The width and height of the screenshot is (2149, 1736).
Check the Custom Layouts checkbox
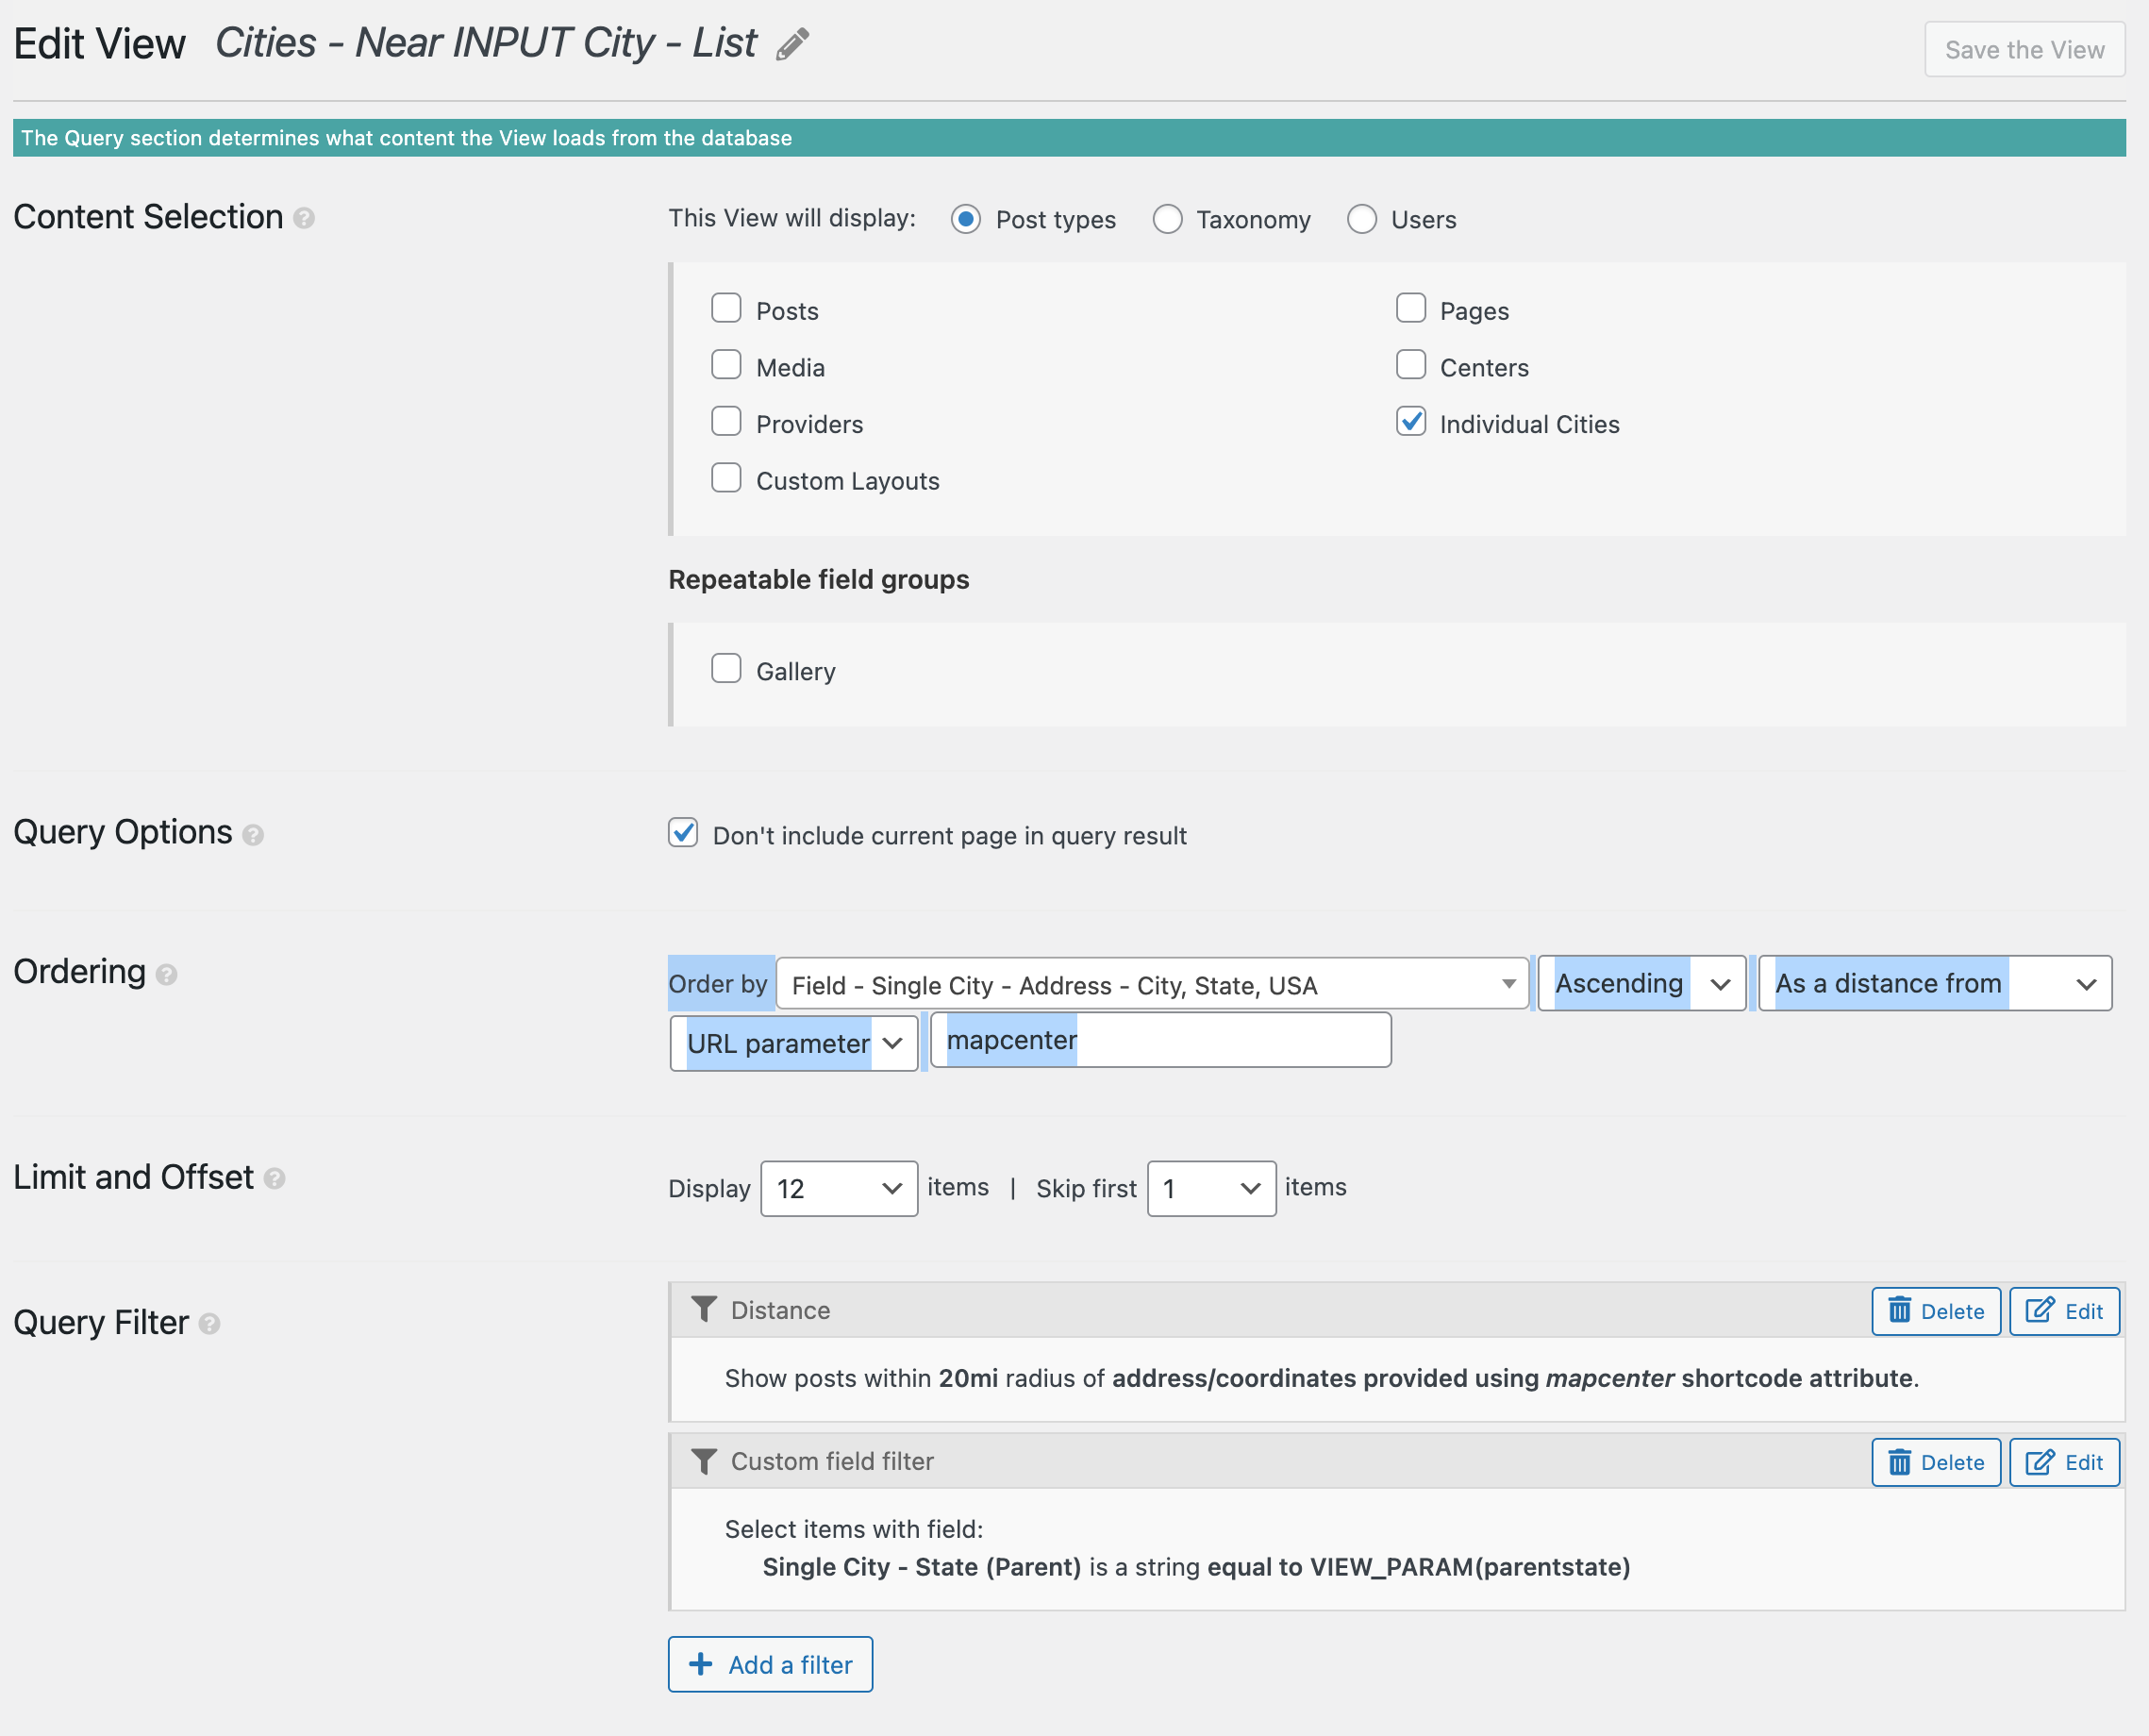pos(726,478)
